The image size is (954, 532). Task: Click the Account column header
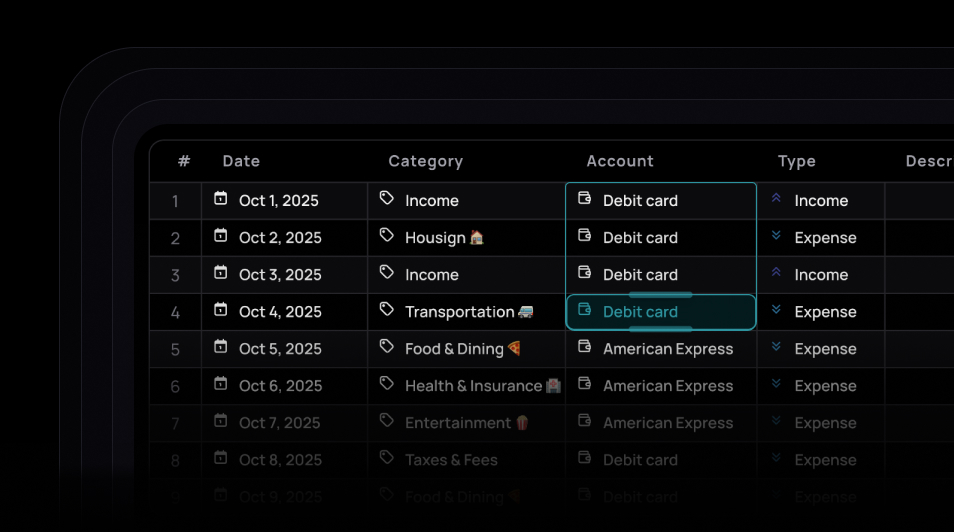(620, 161)
